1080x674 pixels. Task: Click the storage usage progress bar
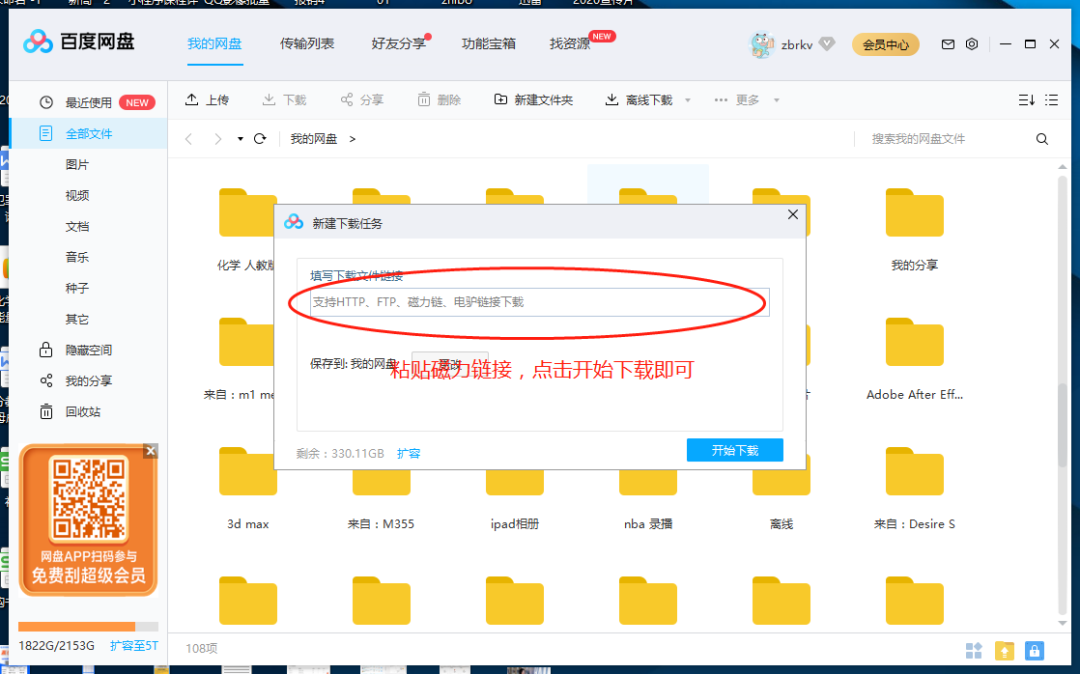[x=88, y=626]
